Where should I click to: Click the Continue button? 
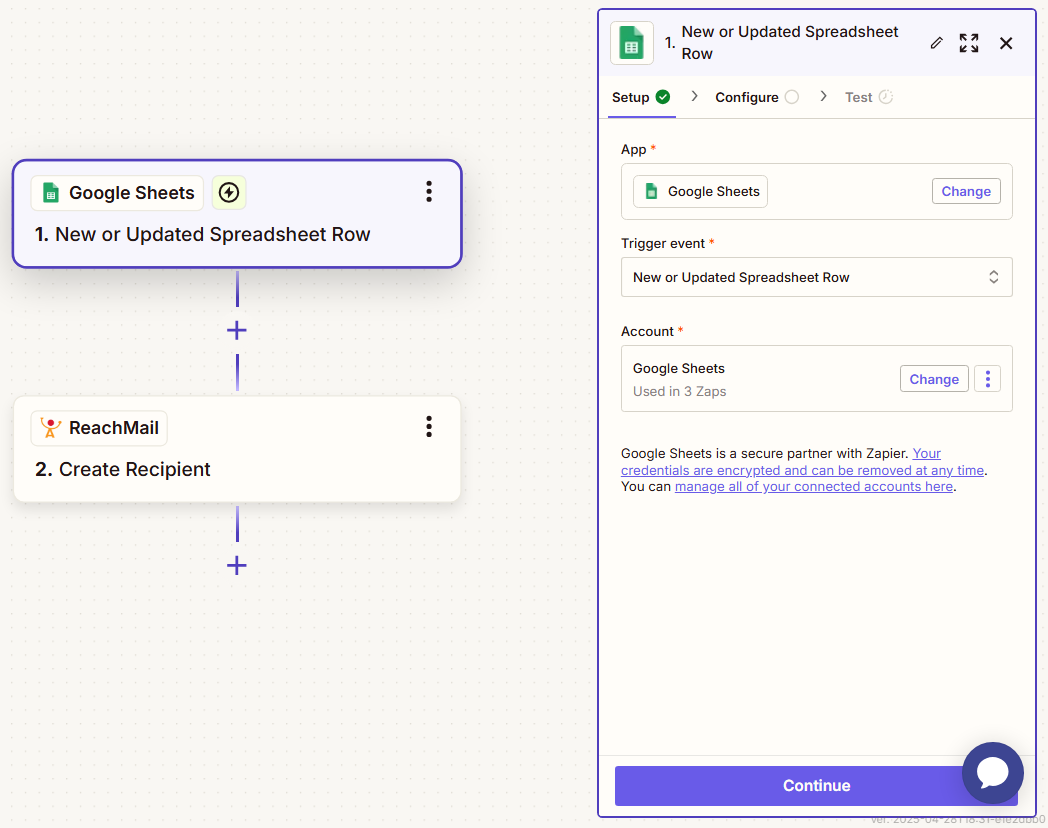(816, 786)
